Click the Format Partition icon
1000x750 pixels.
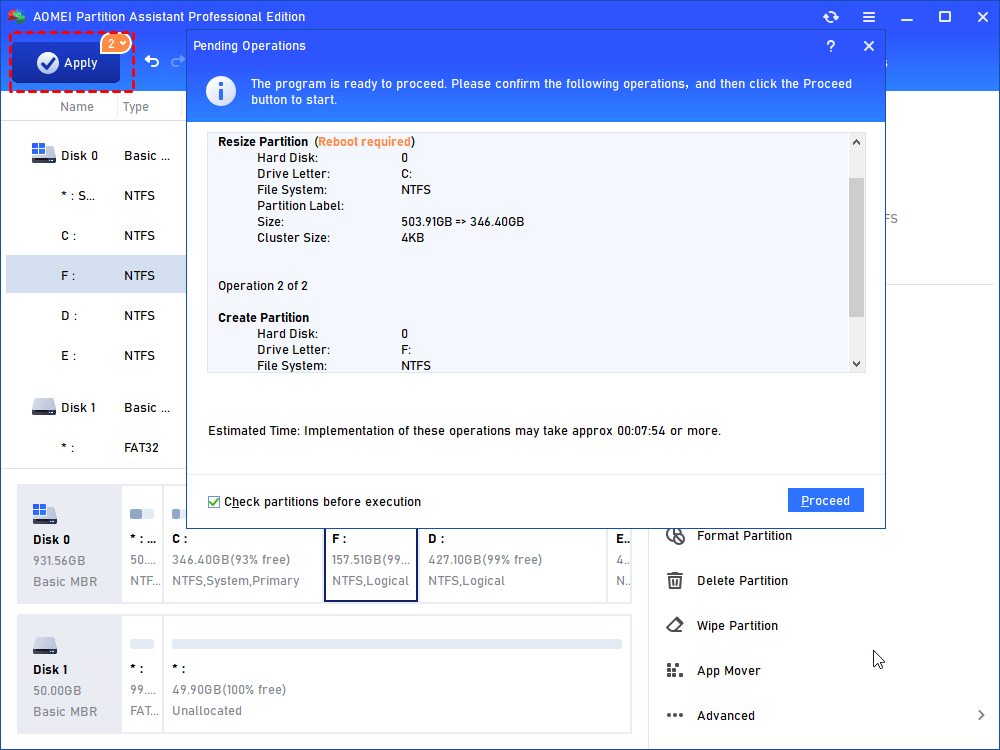(676, 536)
